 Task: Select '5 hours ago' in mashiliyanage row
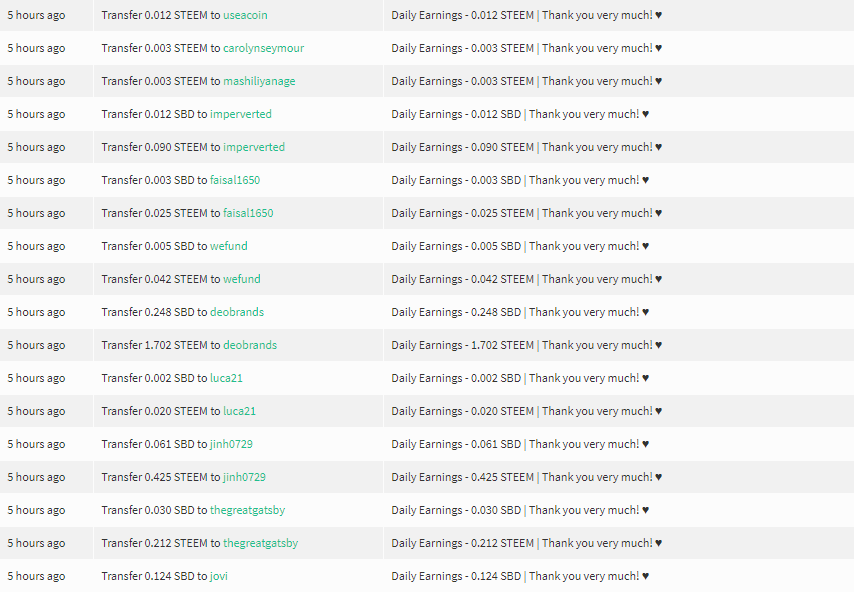click(x=36, y=81)
